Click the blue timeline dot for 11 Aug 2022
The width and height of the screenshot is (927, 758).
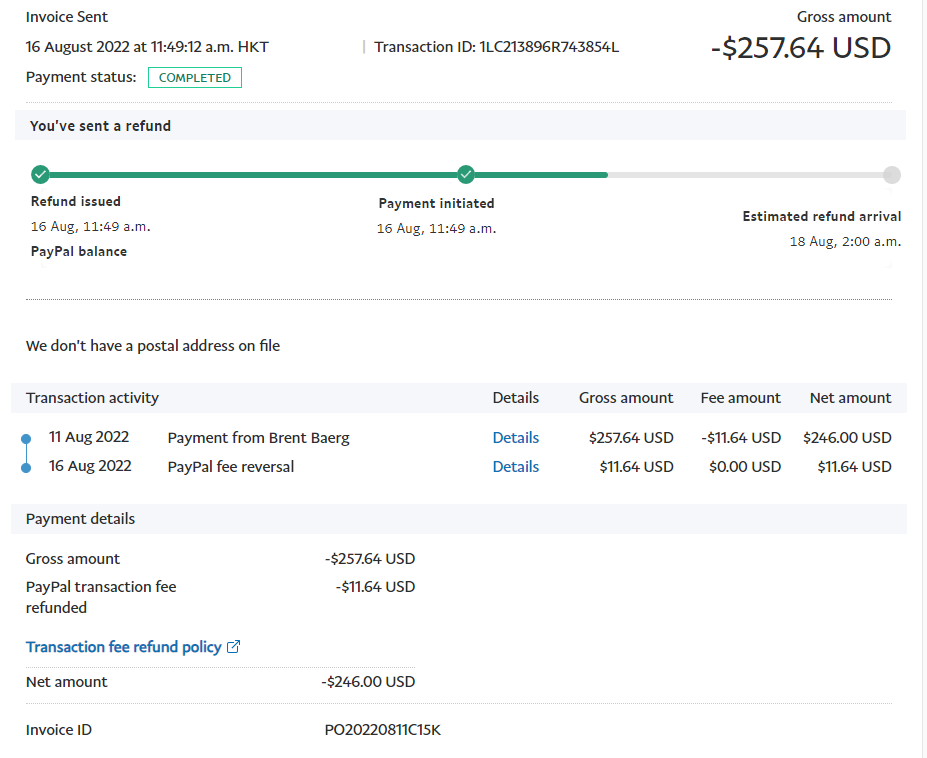pos(26,438)
